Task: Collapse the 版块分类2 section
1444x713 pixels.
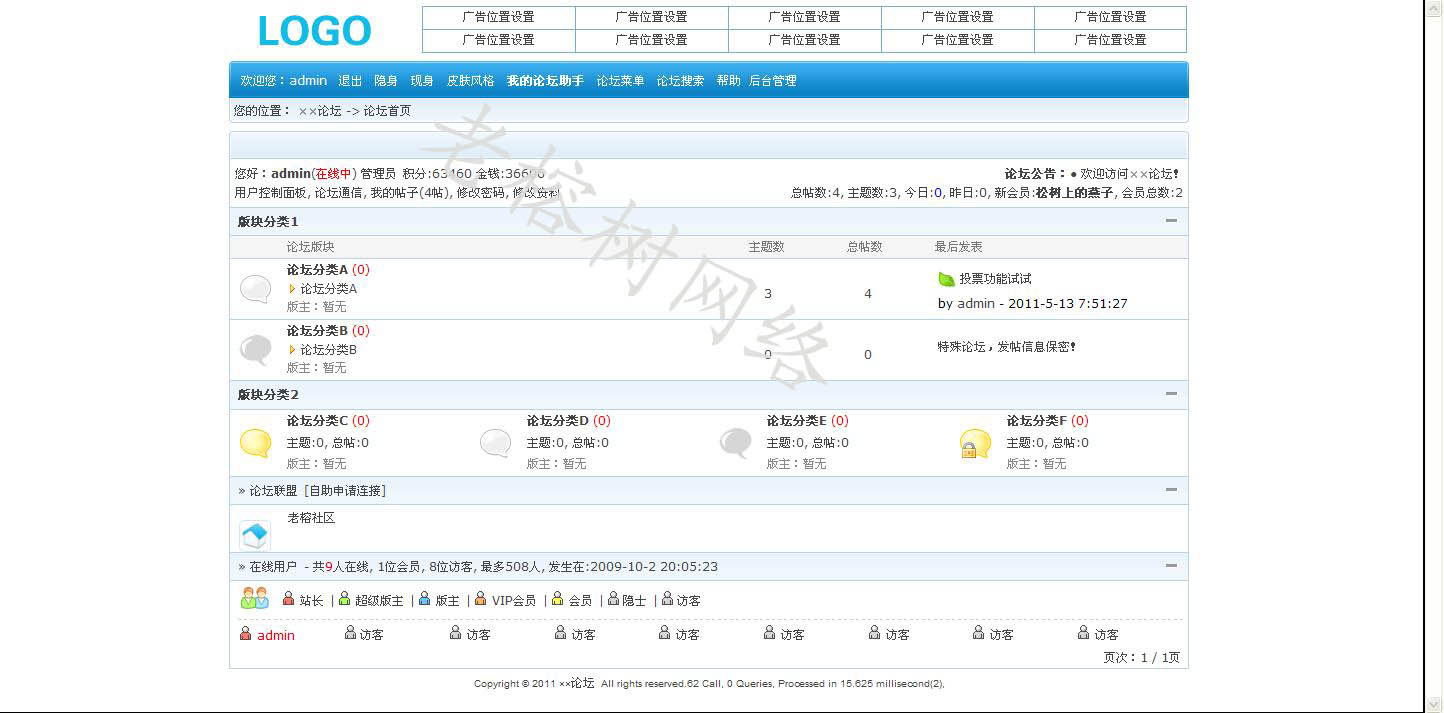Action: click(1171, 394)
